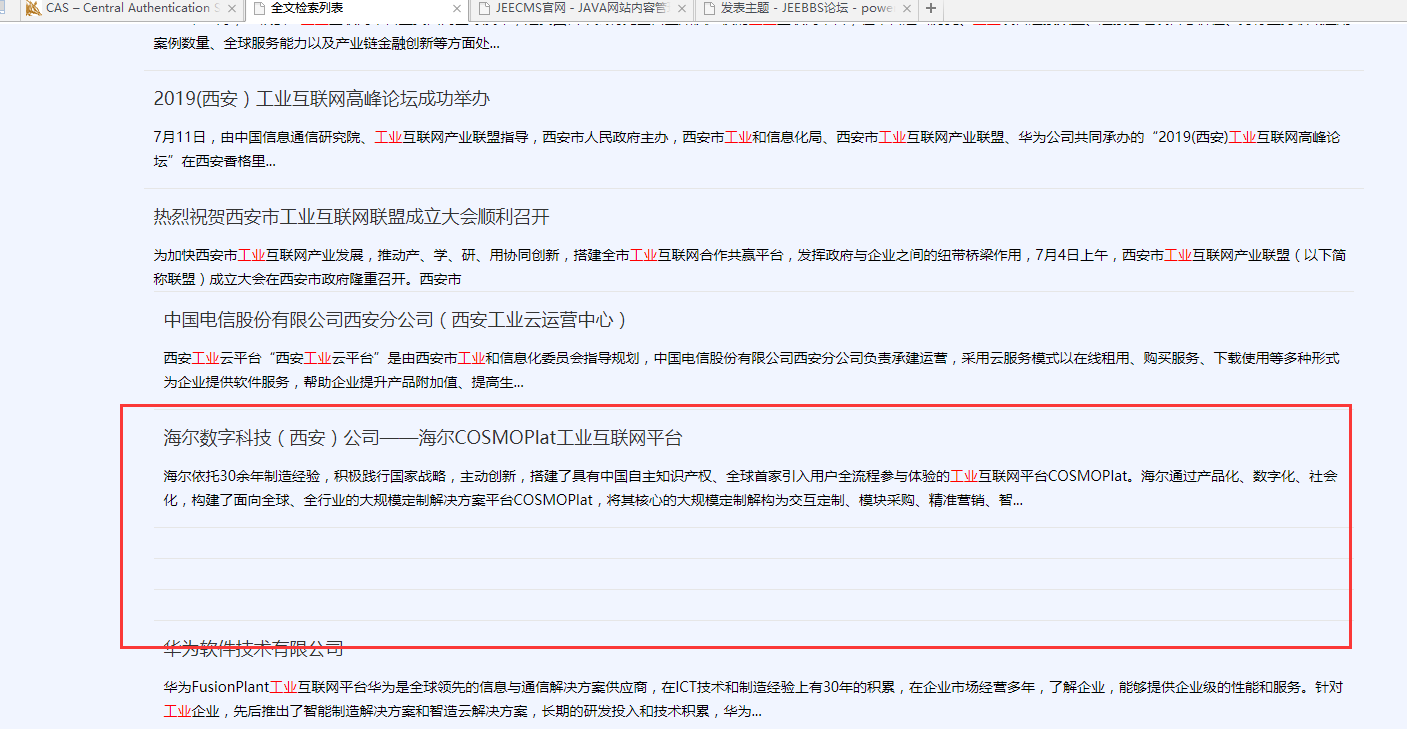Click red 工业 before 互联网平台COSMOPlat in 海尔 excerpt
Screen dimensions: 1407x729
[964, 476]
